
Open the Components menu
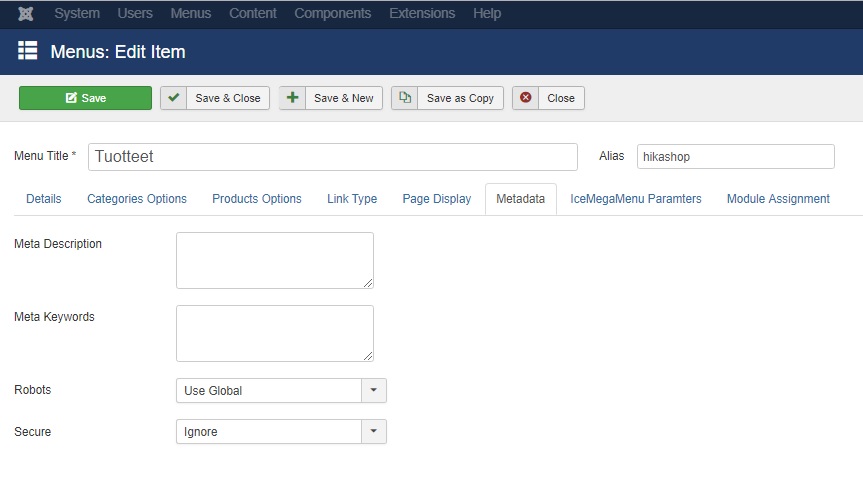click(332, 13)
